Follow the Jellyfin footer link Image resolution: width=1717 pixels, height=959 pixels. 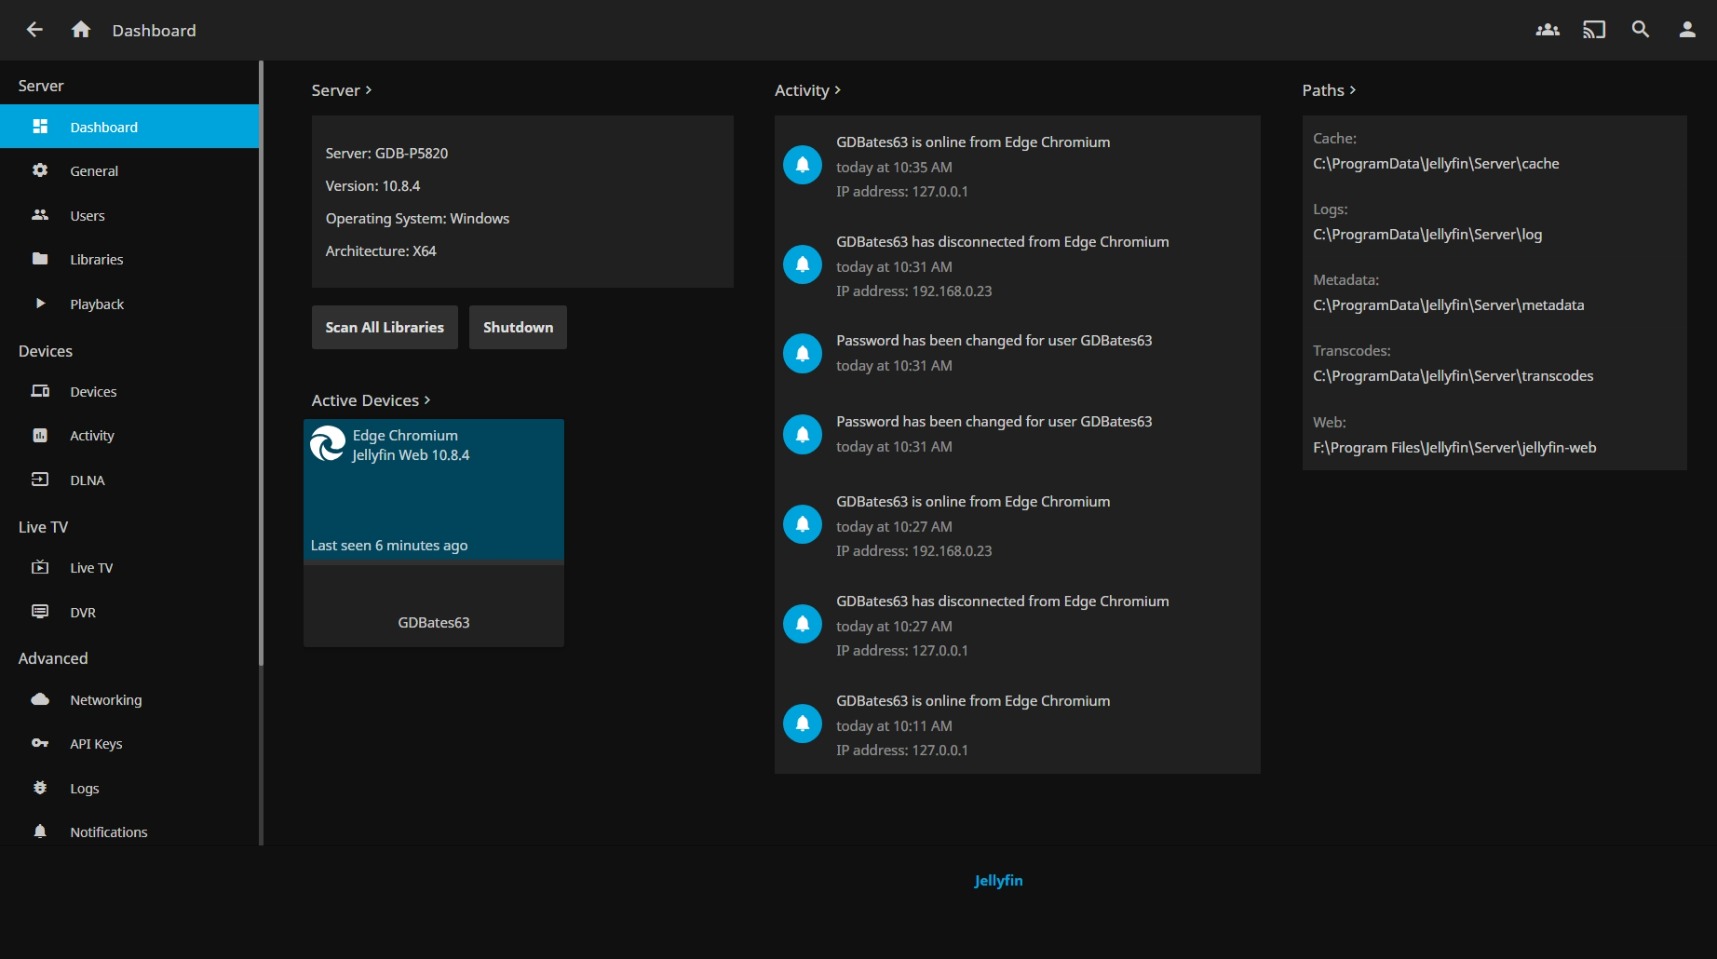click(998, 881)
